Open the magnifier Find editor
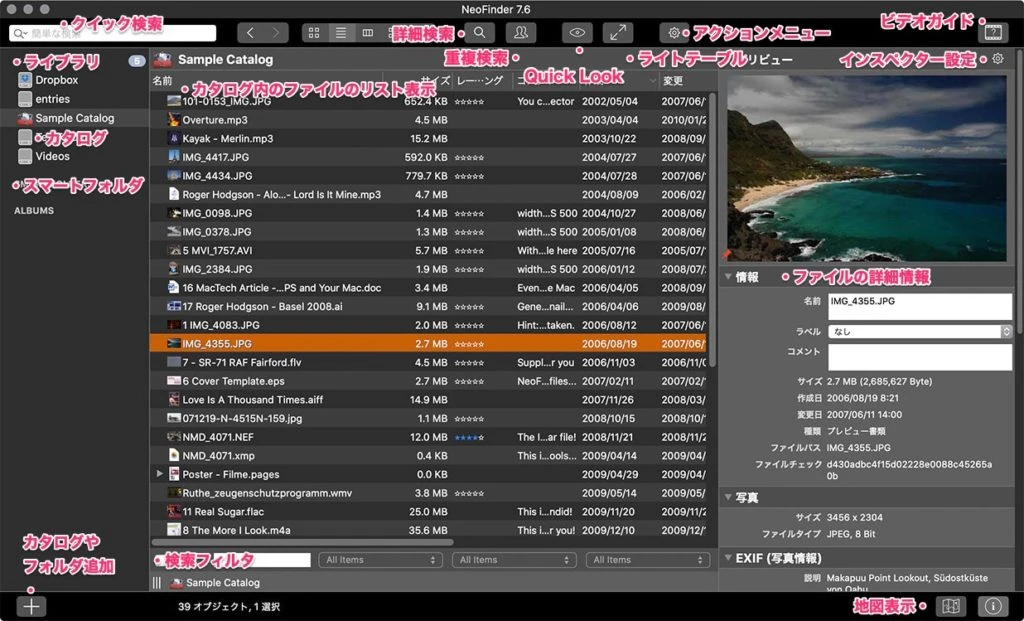 [x=479, y=33]
